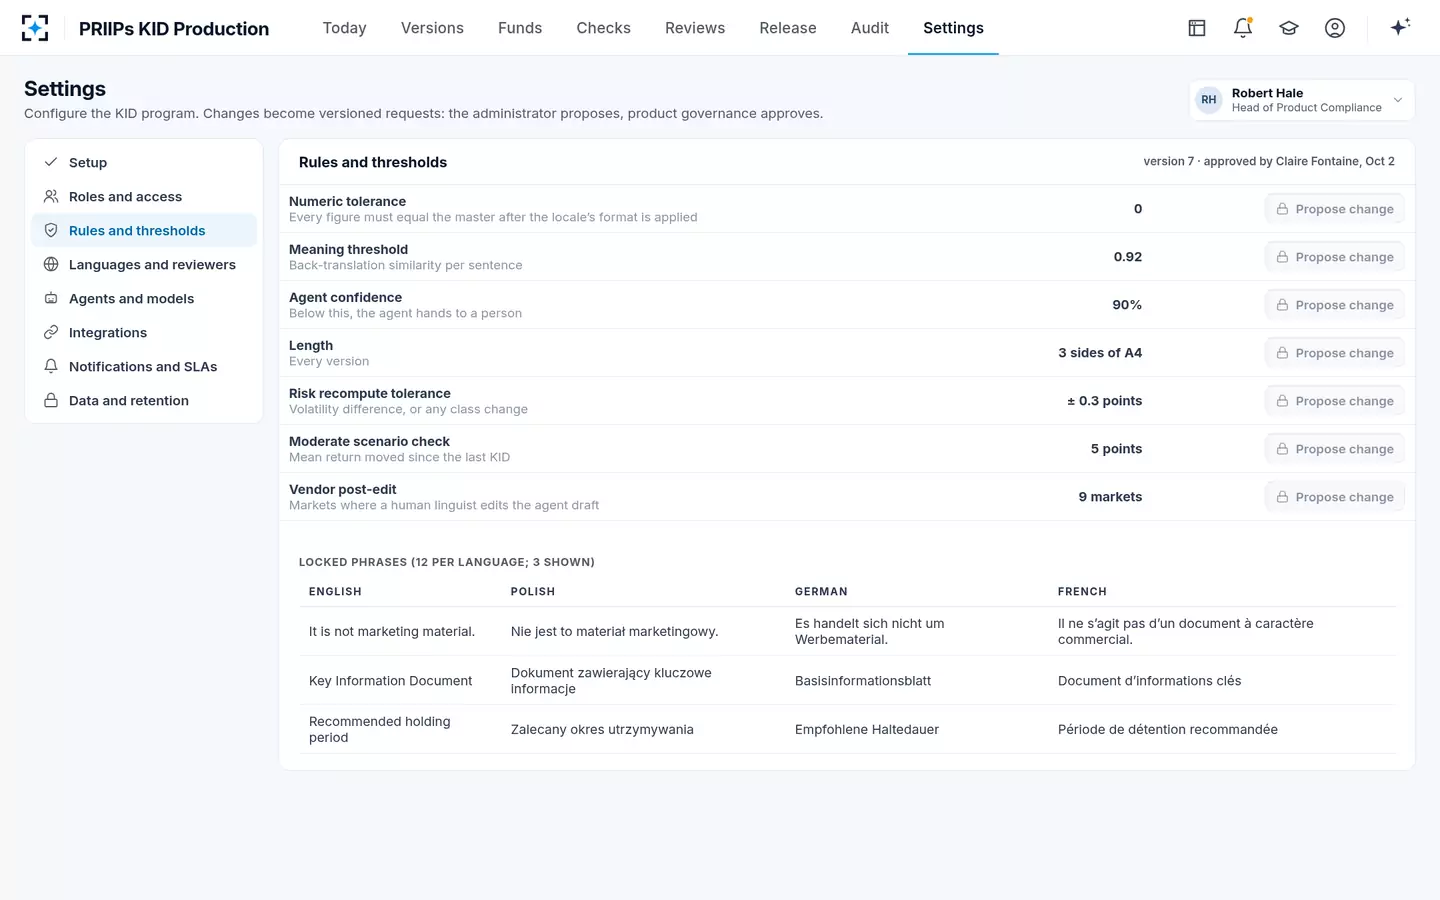The width and height of the screenshot is (1440, 900).
Task: Open the Integrations settings section
Action: (144, 332)
